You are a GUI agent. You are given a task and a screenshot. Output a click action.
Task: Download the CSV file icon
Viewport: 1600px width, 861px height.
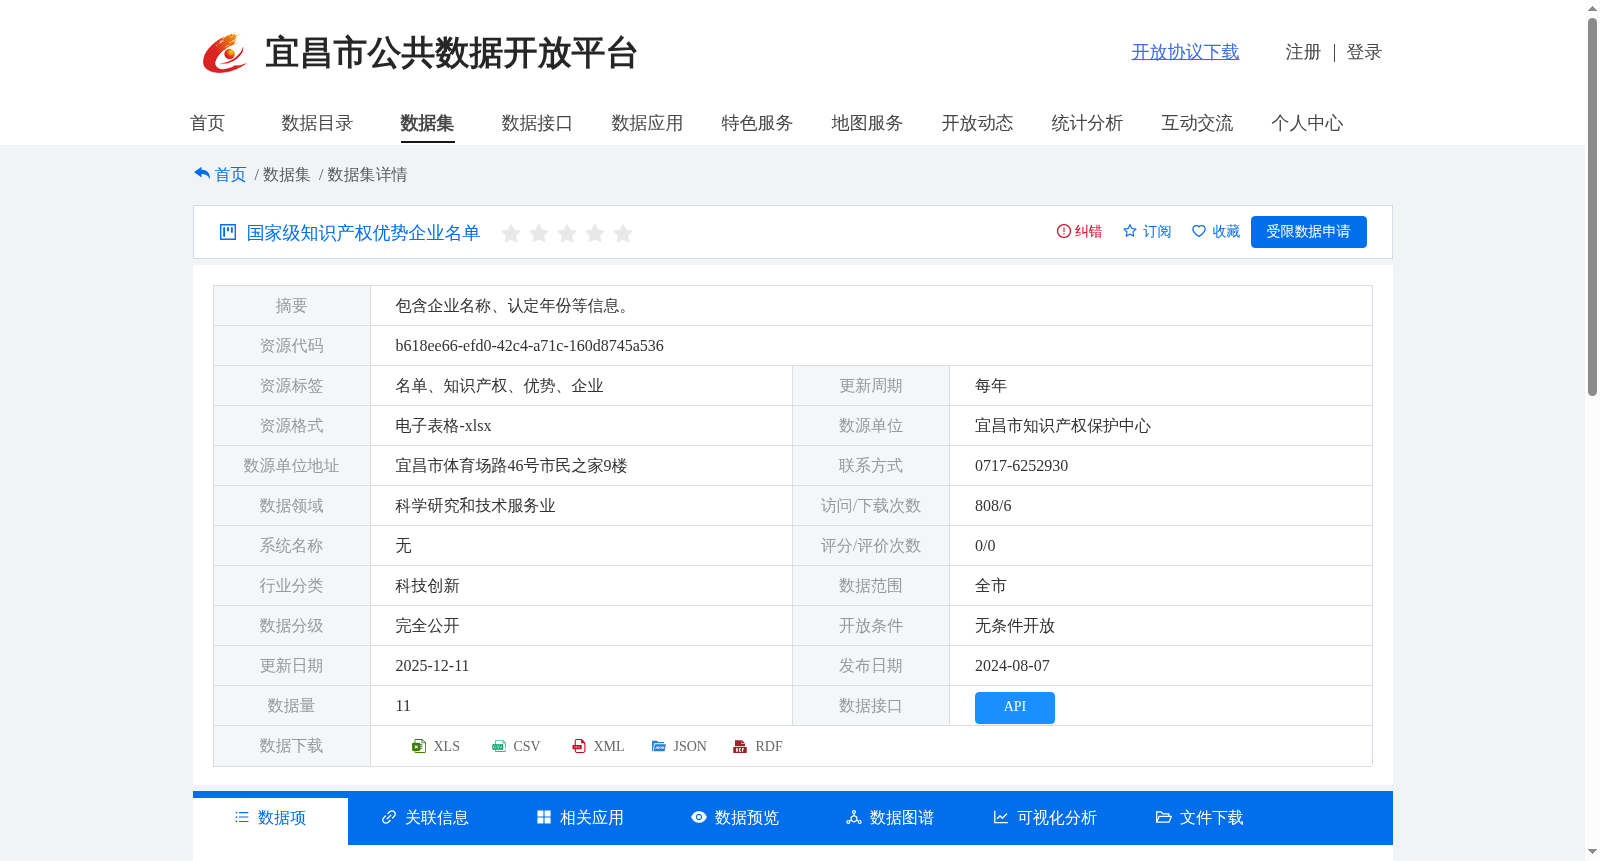click(499, 746)
